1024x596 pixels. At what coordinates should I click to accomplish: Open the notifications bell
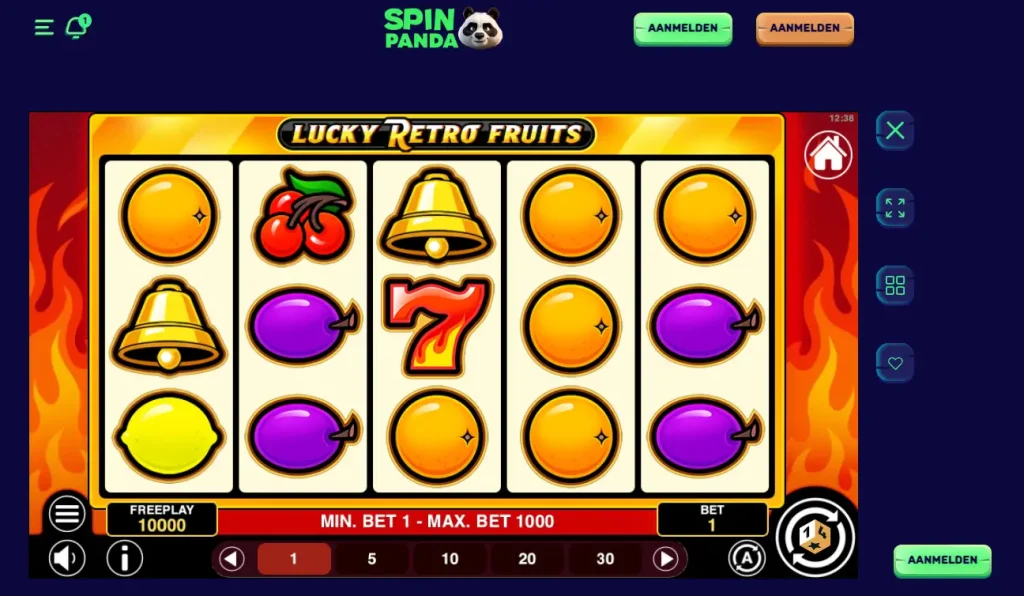78,27
